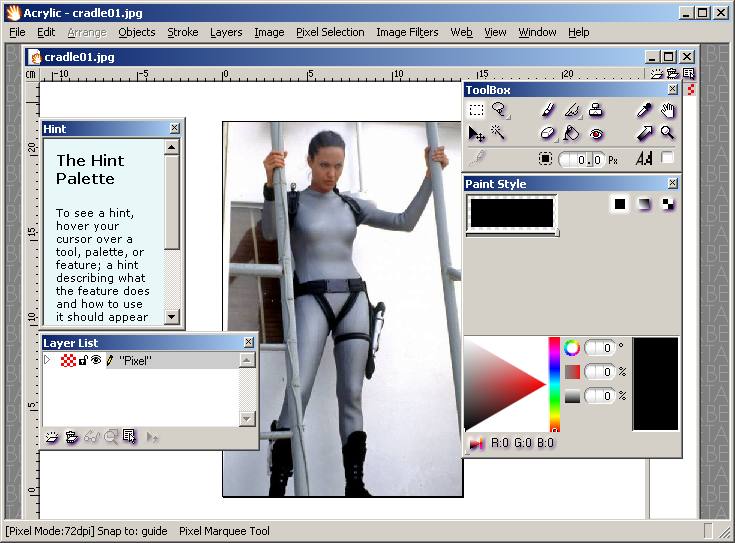This screenshot has height=543, width=735.
Task: Select the "Pixel" layer name
Action: pos(135,361)
